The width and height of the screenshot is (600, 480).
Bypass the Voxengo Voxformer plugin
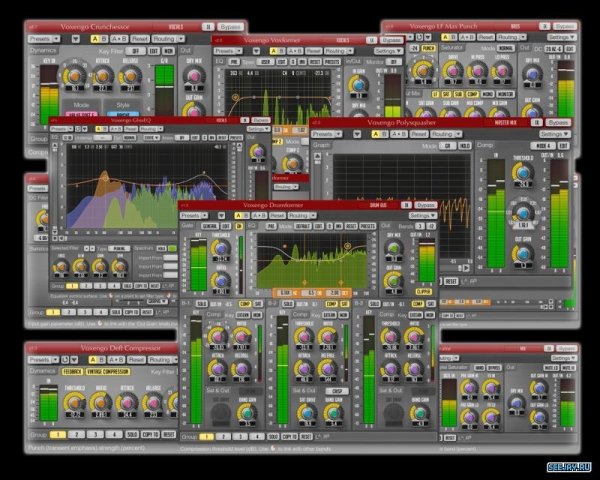(392, 40)
